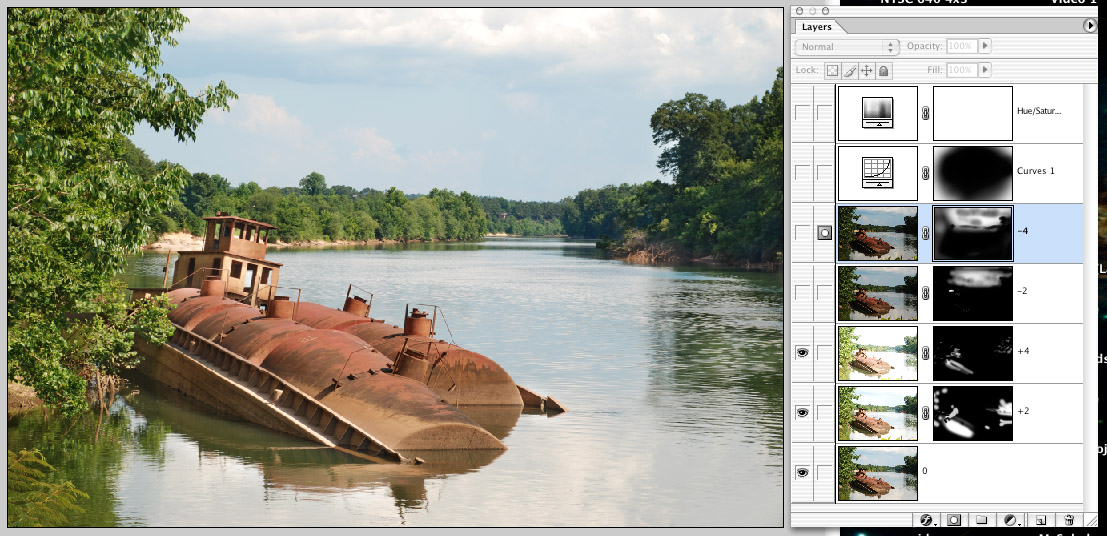Hide the +4 layer

point(802,353)
